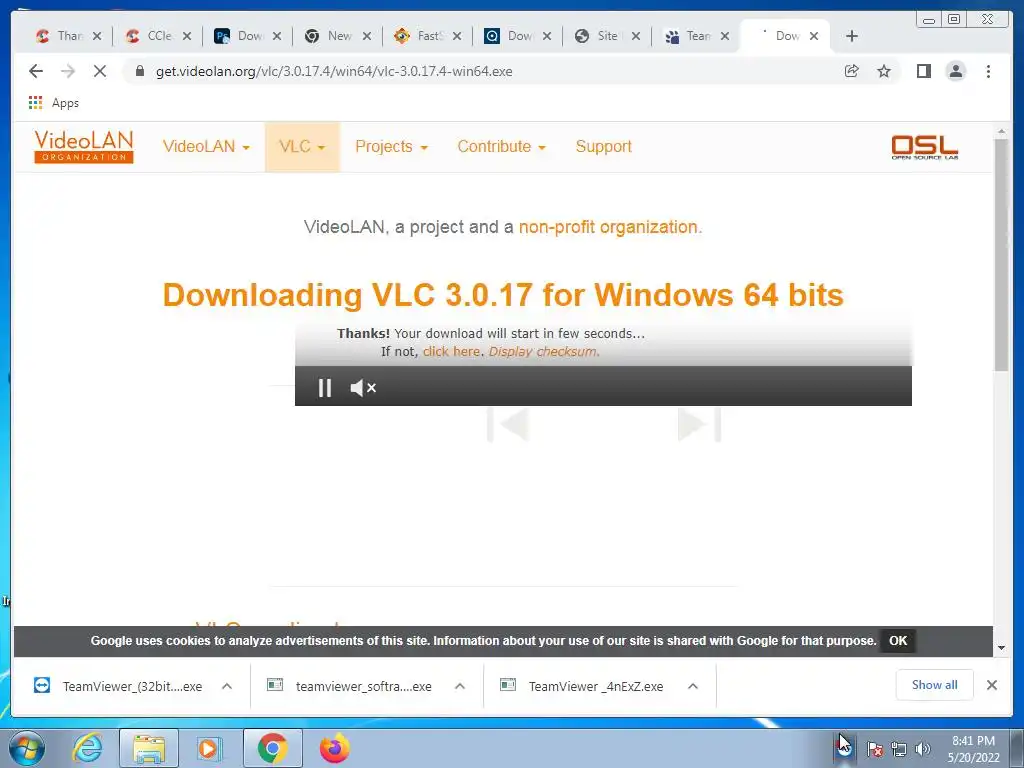The image size is (1024, 768).
Task: Pause the video overlay
Action: click(325, 388)
